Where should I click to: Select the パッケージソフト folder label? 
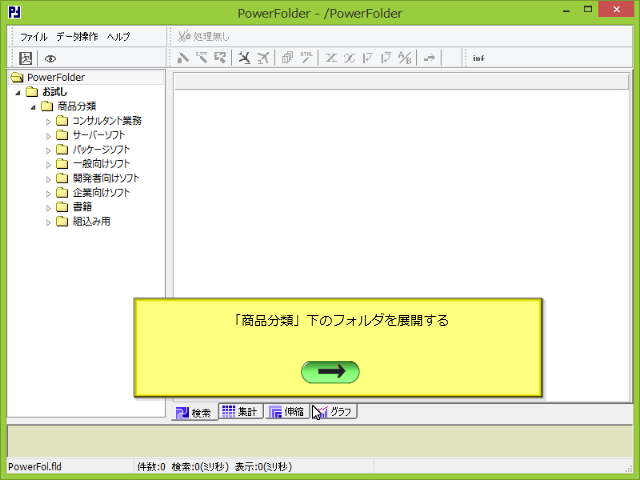pos(101,149)
